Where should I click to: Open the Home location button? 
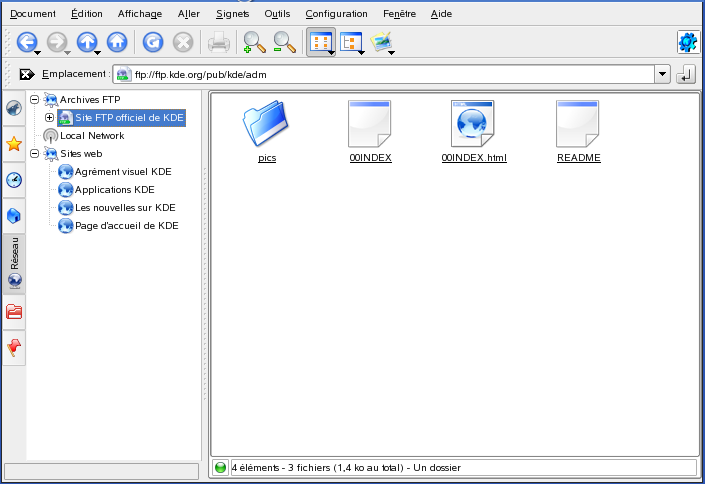[117, 42]
